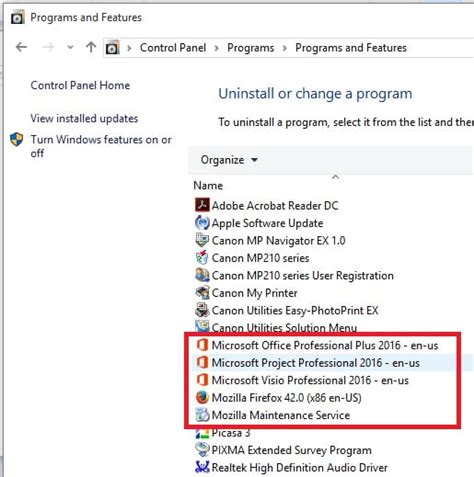
Task: Click Realtek High Definition Audio Driver icon
Action: (202, 467)
